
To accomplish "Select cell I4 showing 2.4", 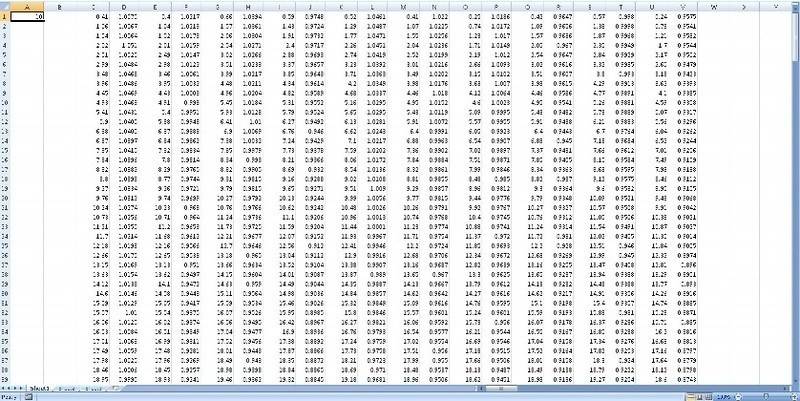I will [279, 45].
